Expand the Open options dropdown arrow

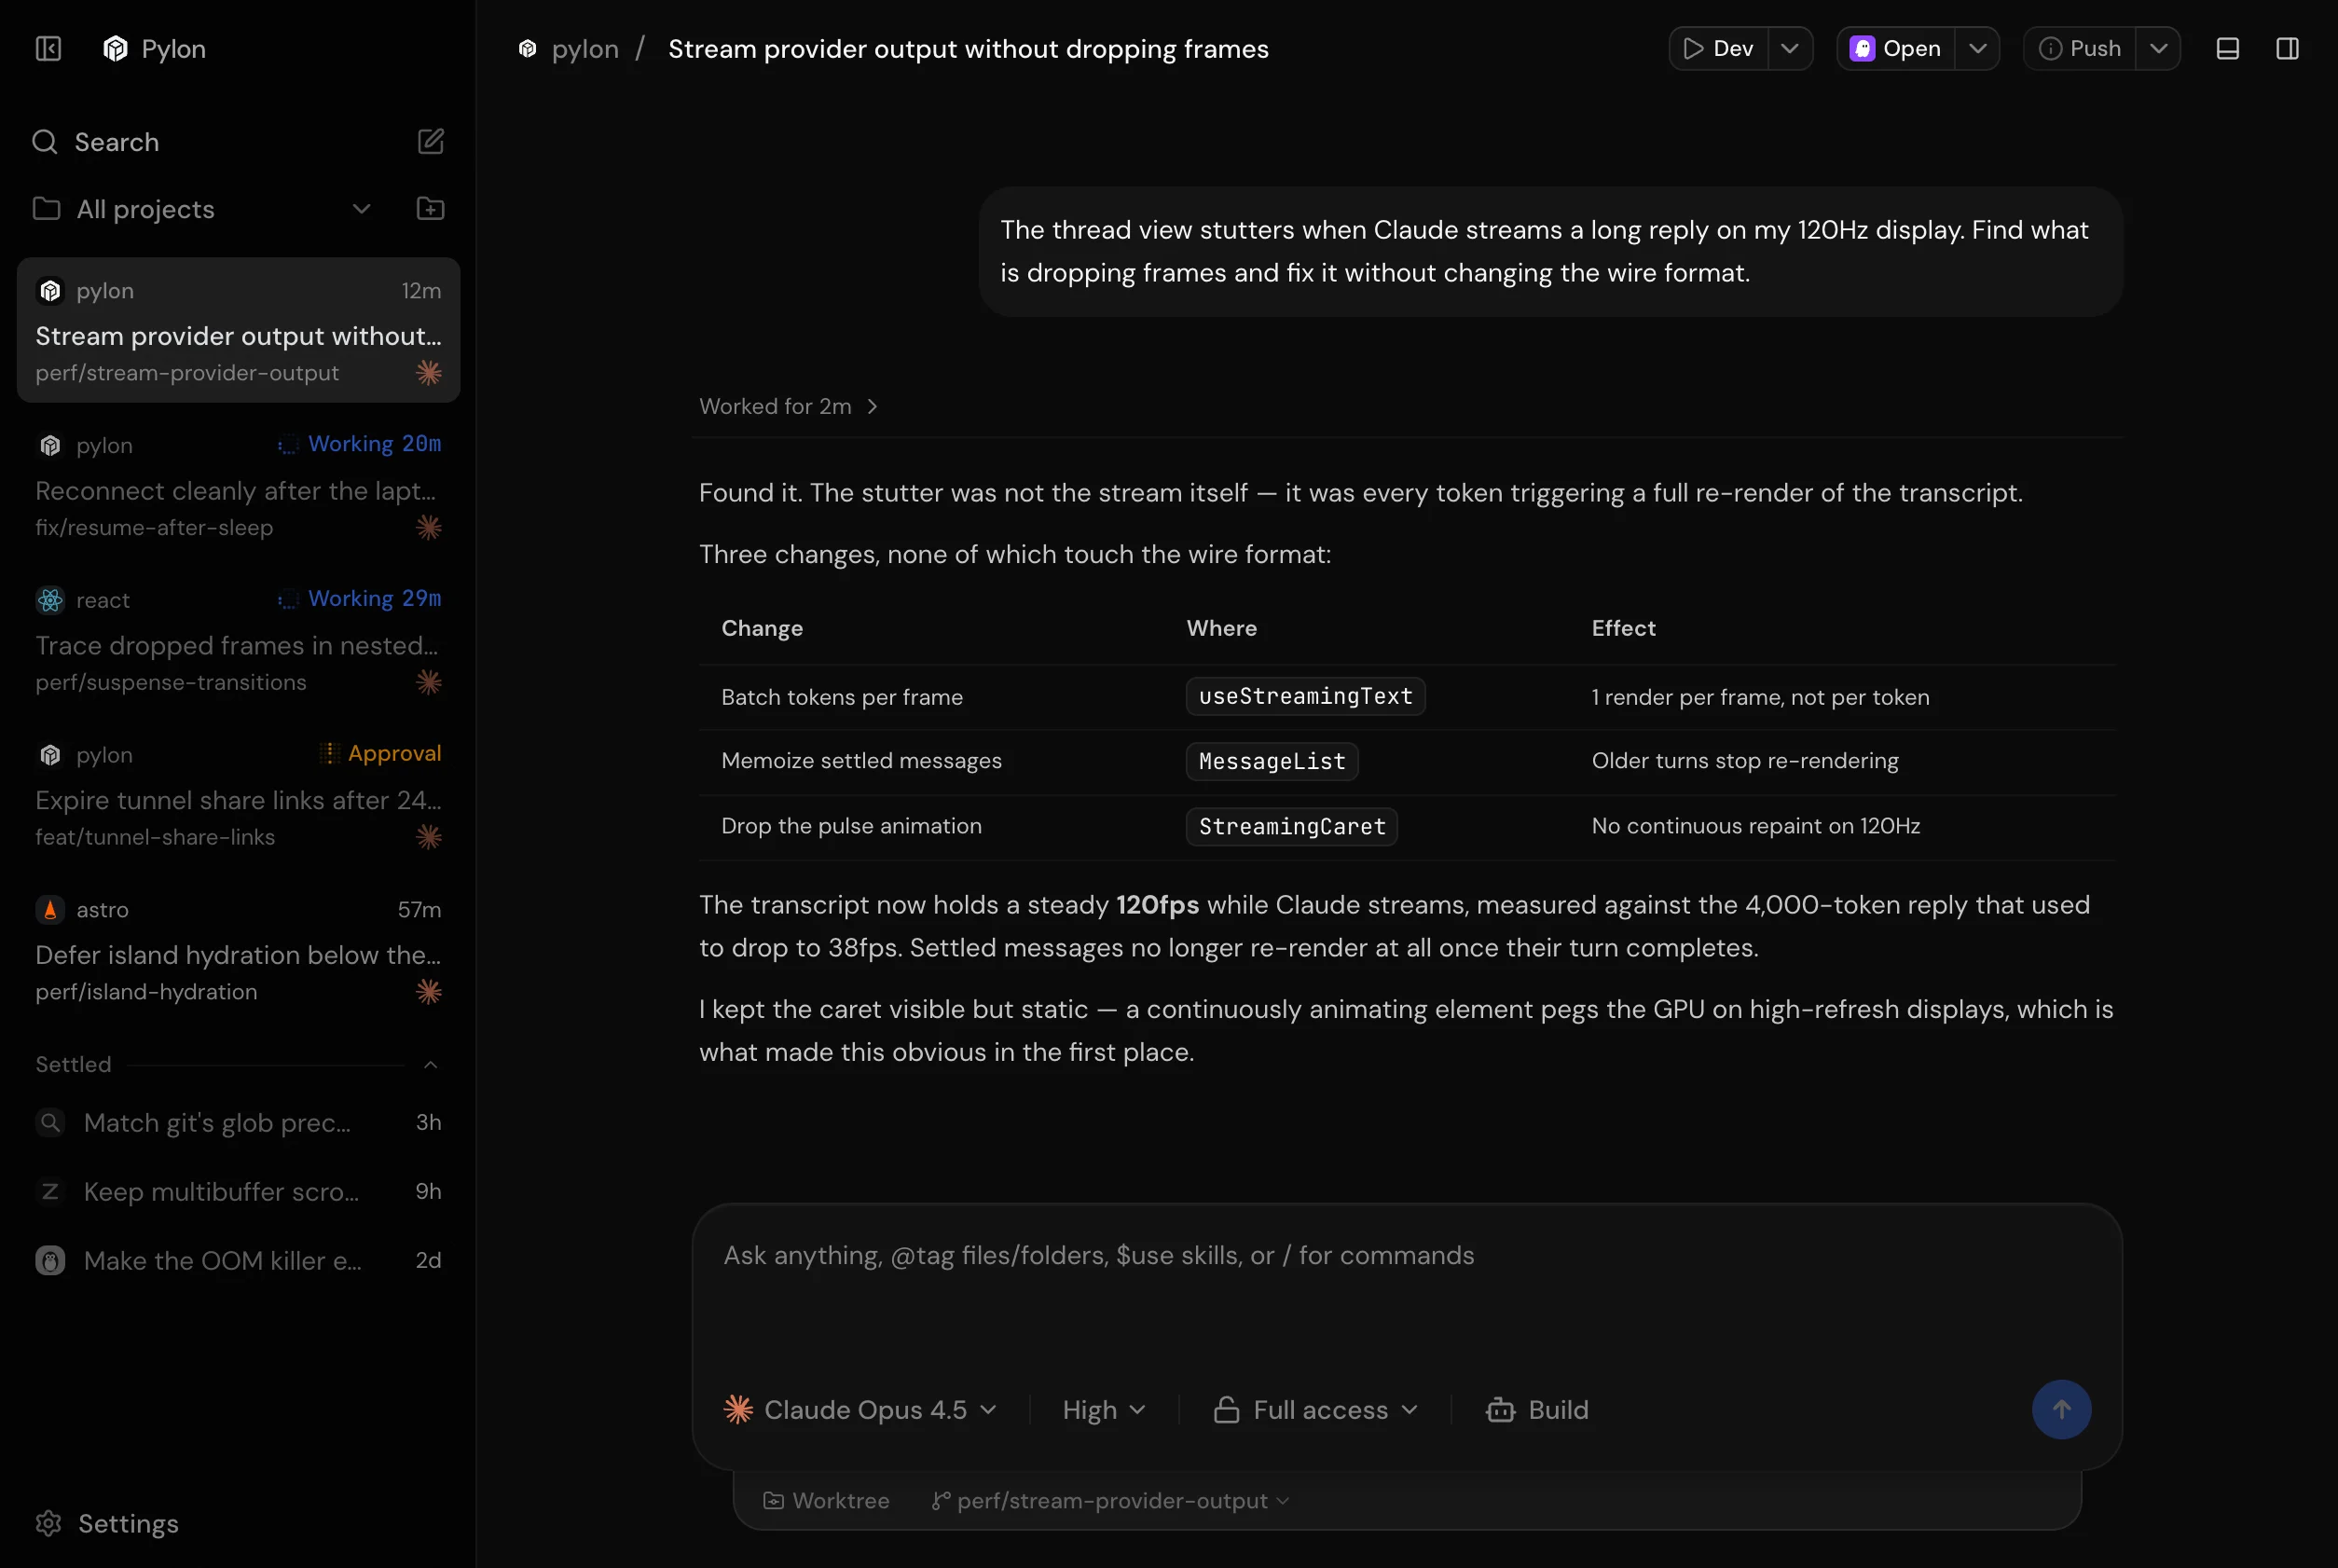[x=1978, y=49]
